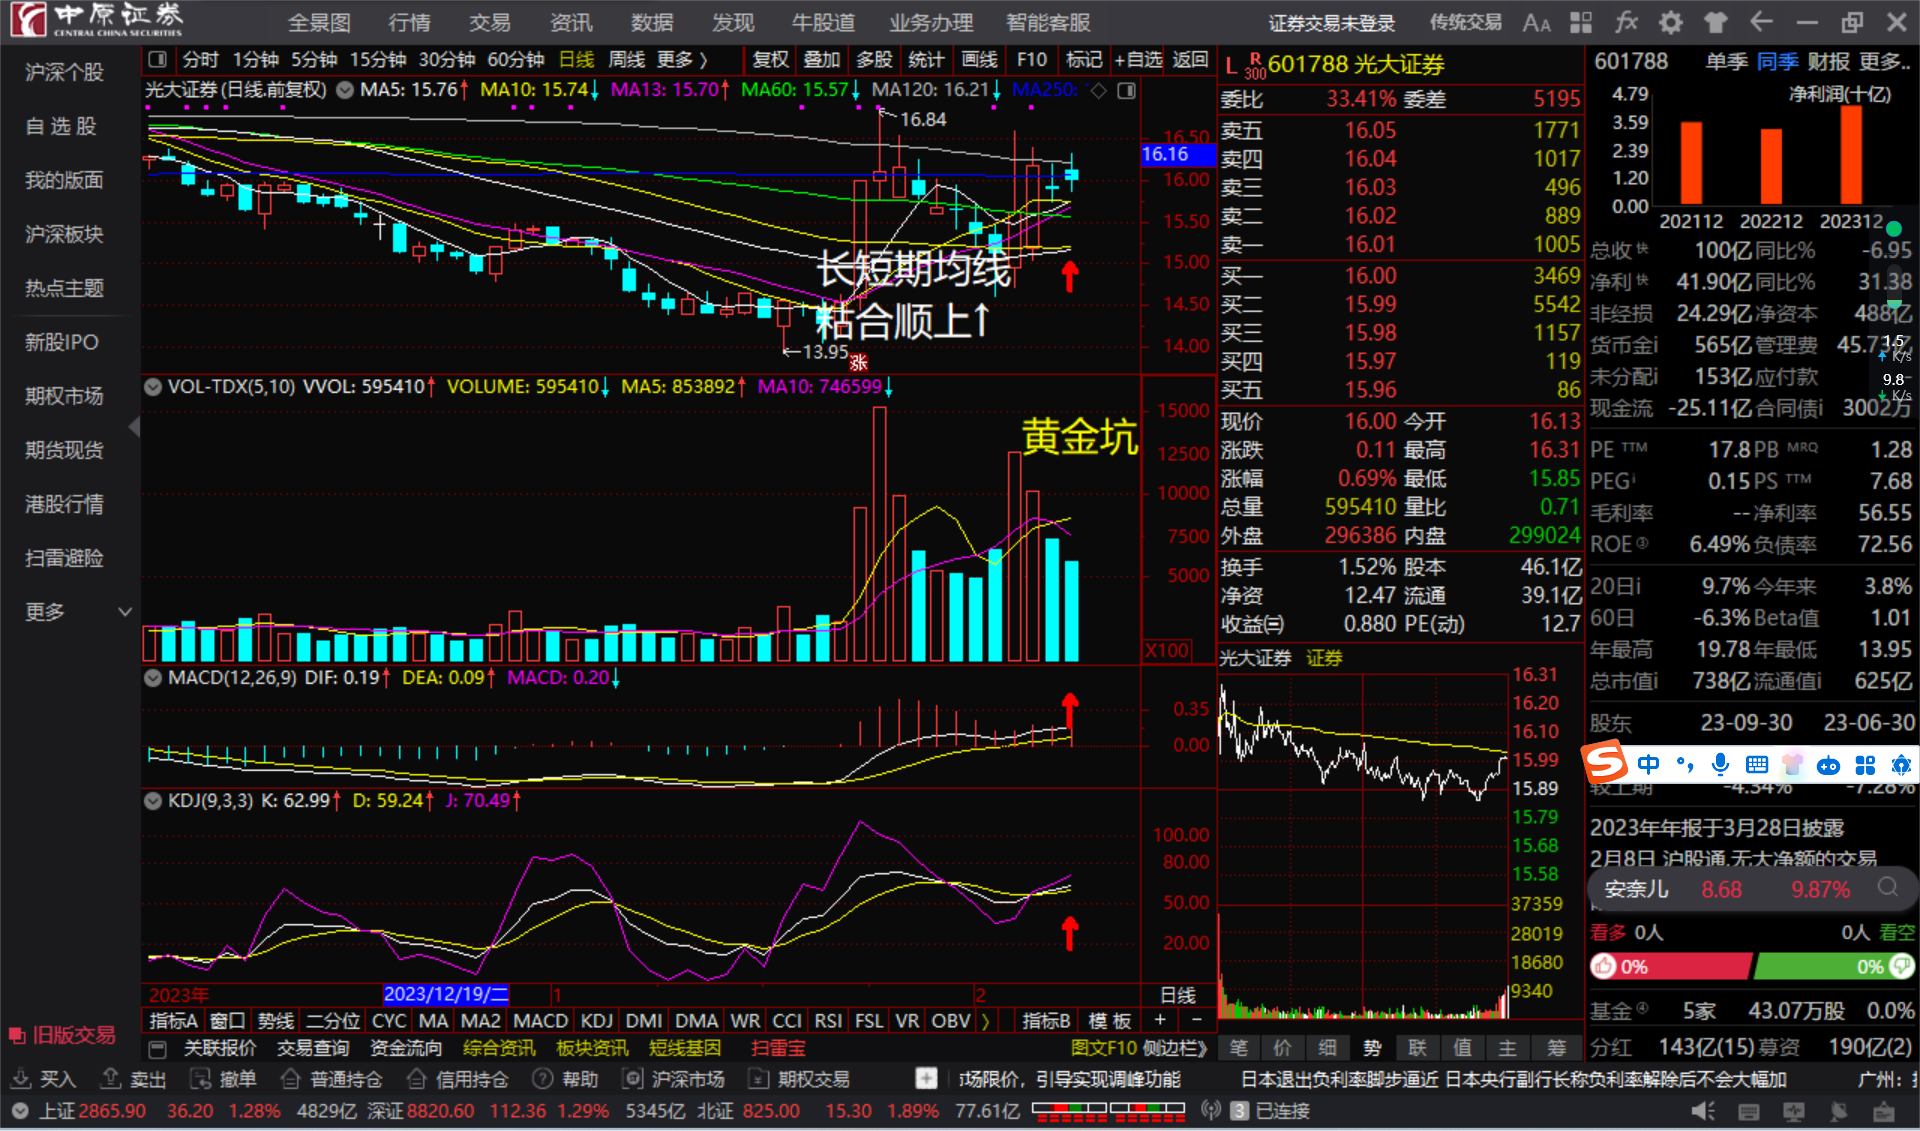This screenshot has height=1131, width=1920.
Task: Click the 复权 button in chart toolbar
Action: 770,60
